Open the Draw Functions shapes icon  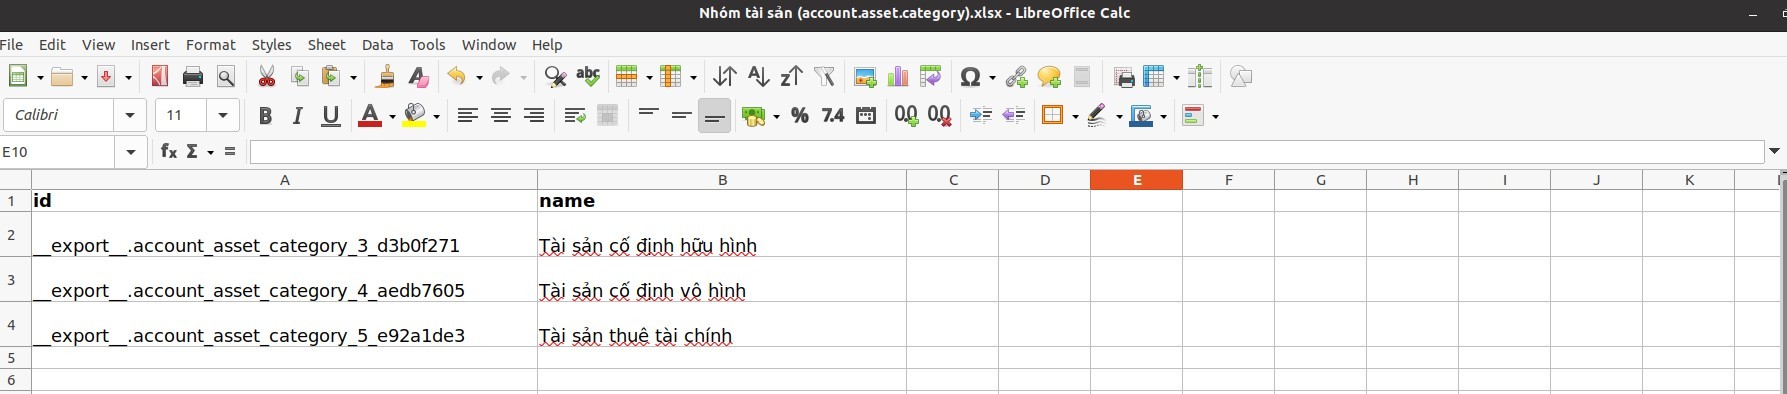point(1241,77)
